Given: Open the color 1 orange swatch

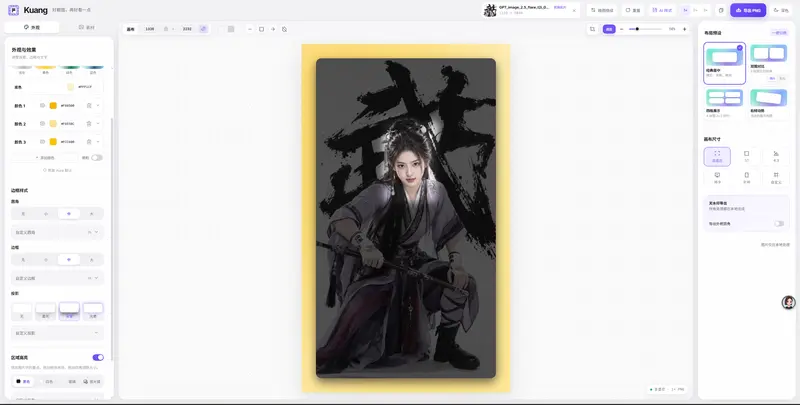Looking at the screenshot, I should 53,106.
